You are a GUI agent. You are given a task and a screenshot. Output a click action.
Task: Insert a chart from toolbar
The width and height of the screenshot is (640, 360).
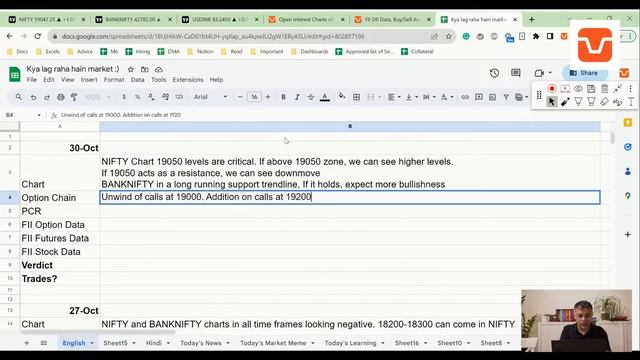(493, 97)
